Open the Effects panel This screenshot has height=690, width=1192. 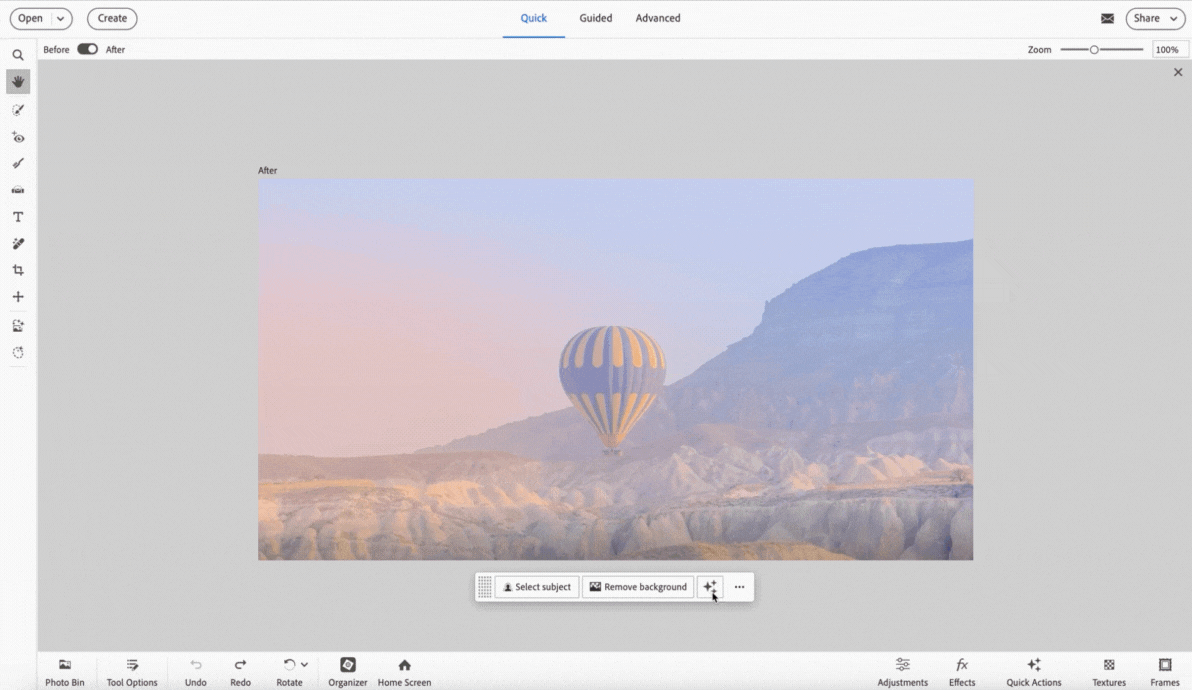[962, 671]
